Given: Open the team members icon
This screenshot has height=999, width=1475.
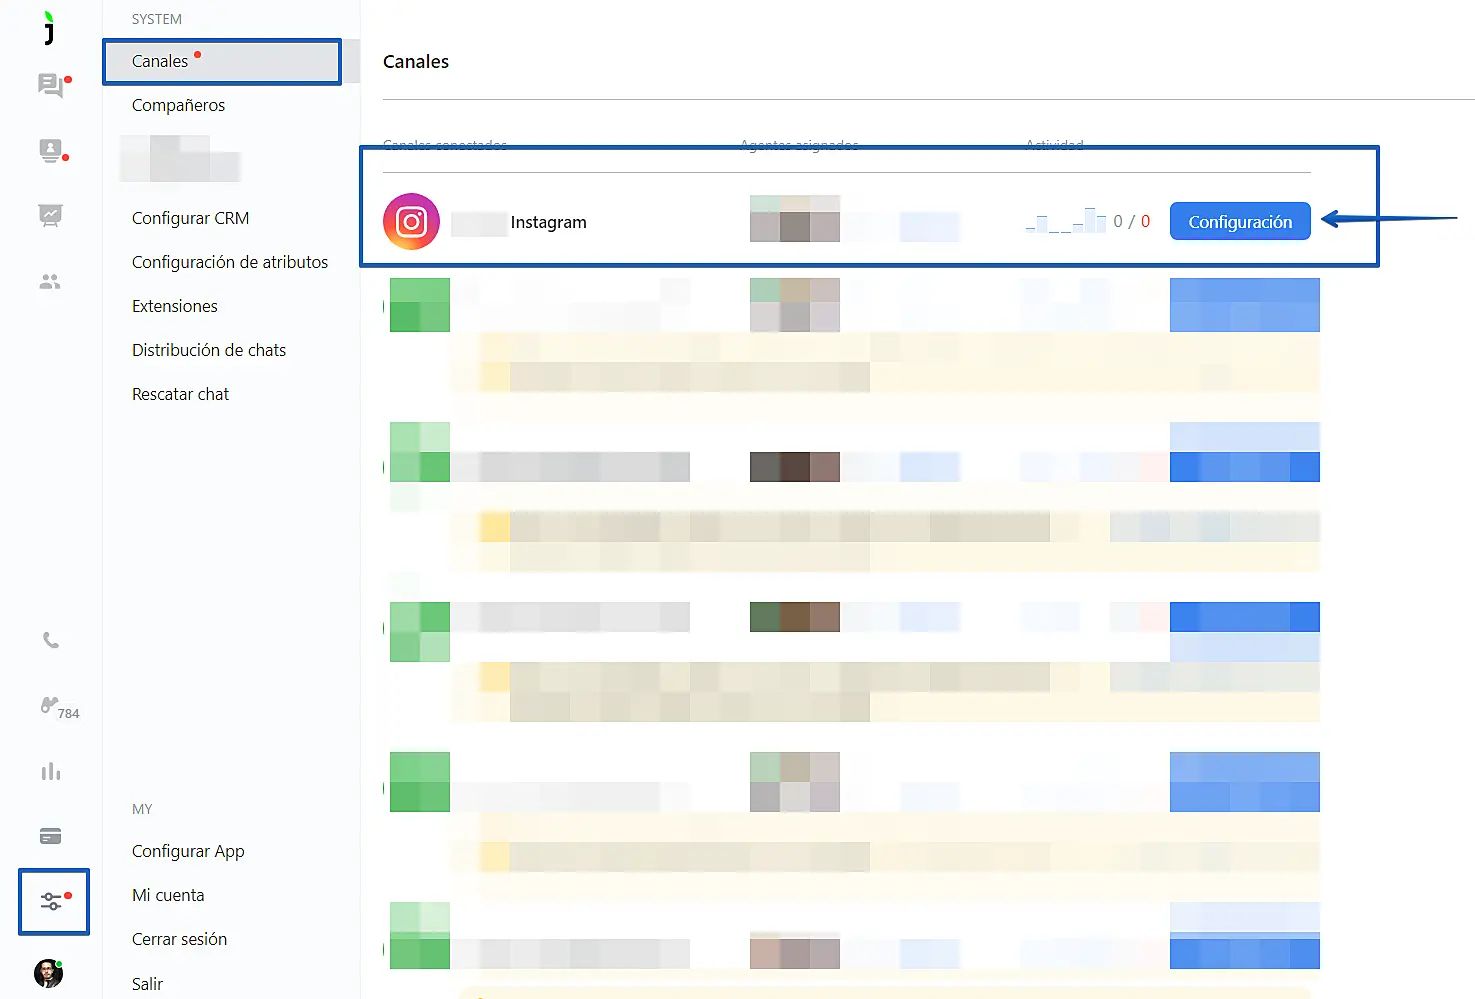Looking at the screenshot, I should 50,282.
